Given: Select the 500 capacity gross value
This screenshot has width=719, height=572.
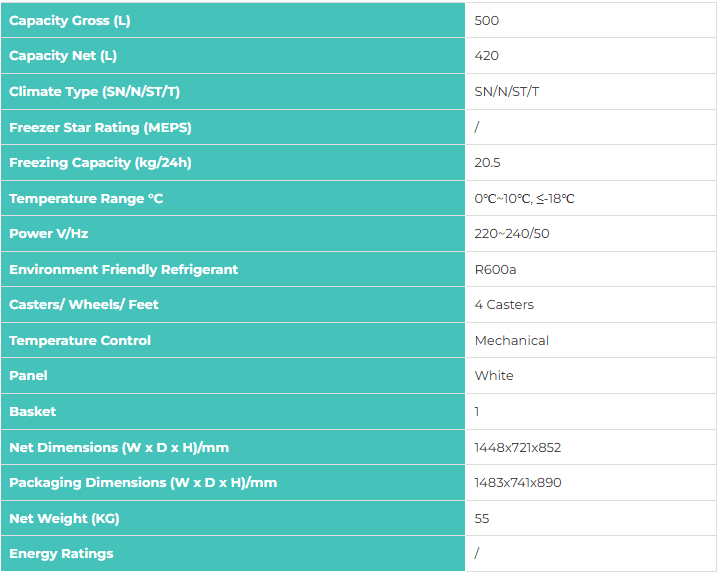Looking at the screenshot, I should [x=487, y=21].
